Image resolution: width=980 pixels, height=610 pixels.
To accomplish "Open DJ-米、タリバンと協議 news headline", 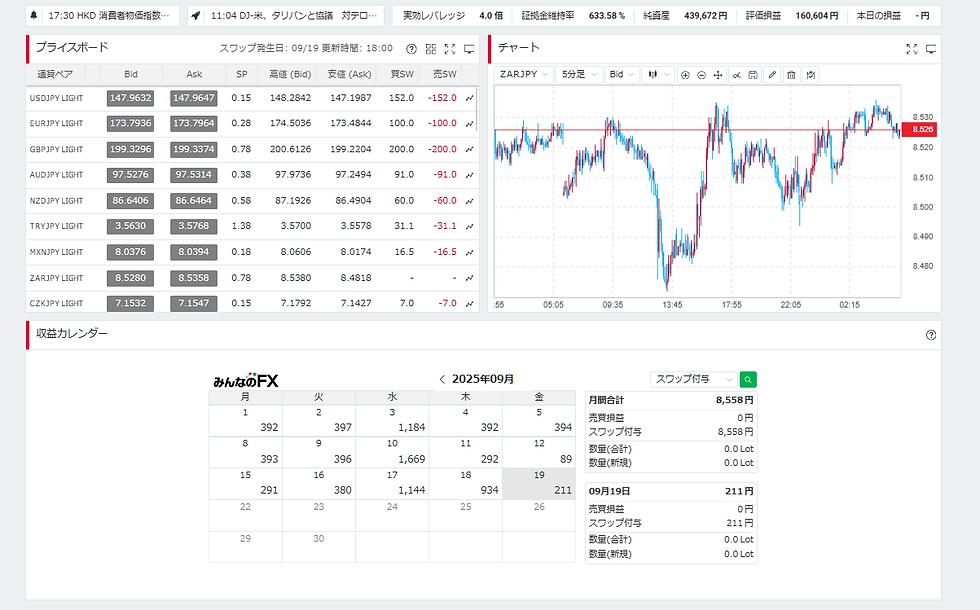I will (294, 16).
